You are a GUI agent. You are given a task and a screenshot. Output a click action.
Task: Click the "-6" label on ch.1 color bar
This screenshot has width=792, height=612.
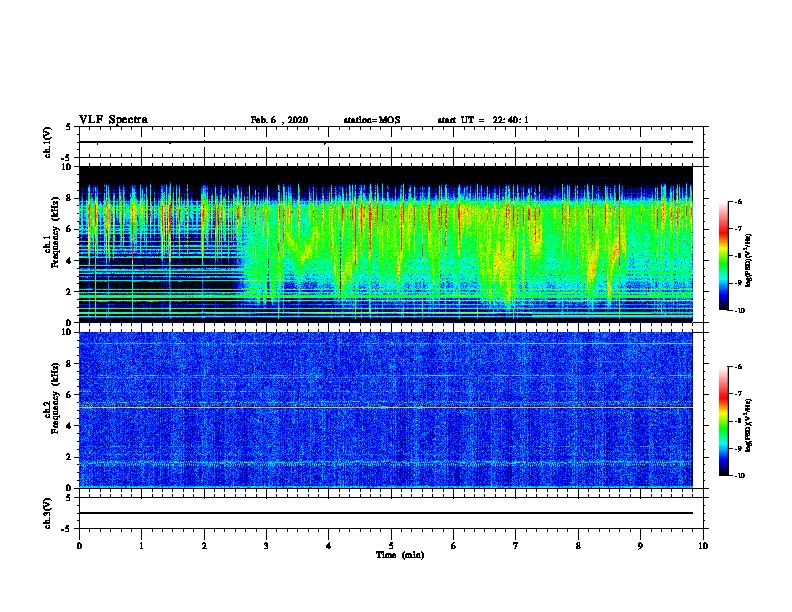[x=738, y=201]
